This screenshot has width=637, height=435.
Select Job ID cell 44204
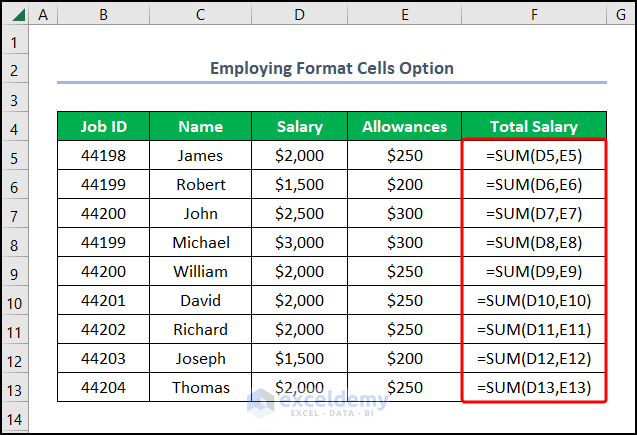tap(103, 388)
